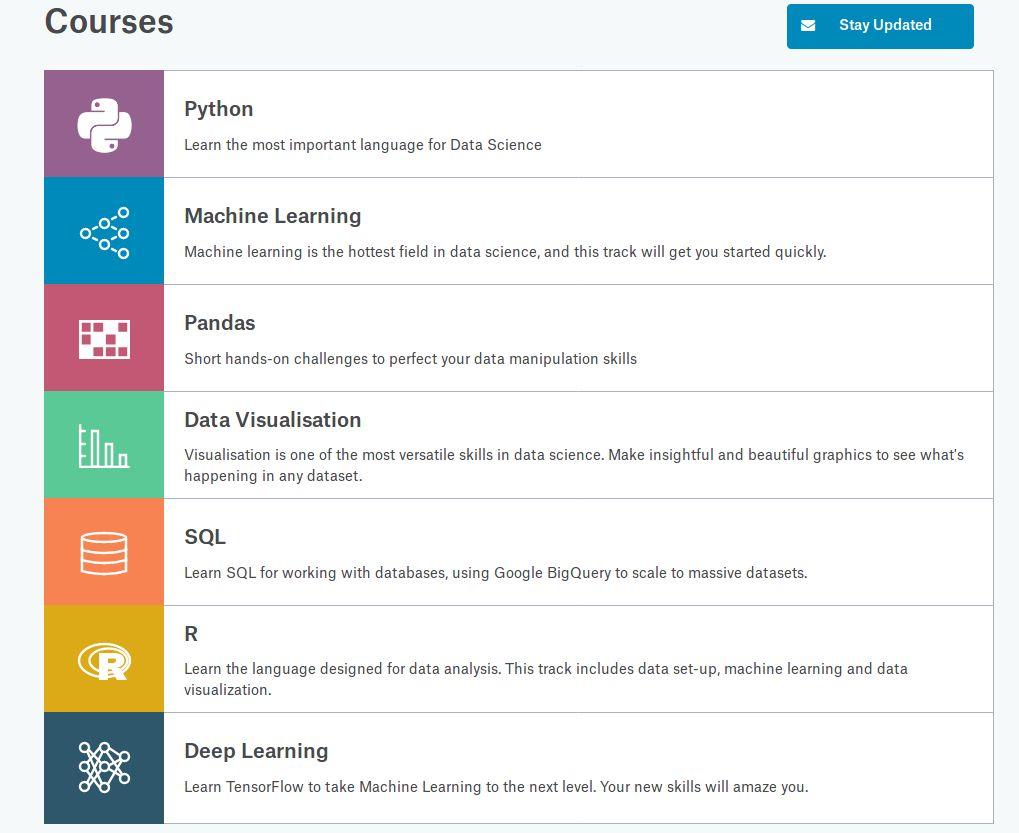Click the Deep Learning neural network icon
Screen dimensions: 1019x833
click(104, 767)
